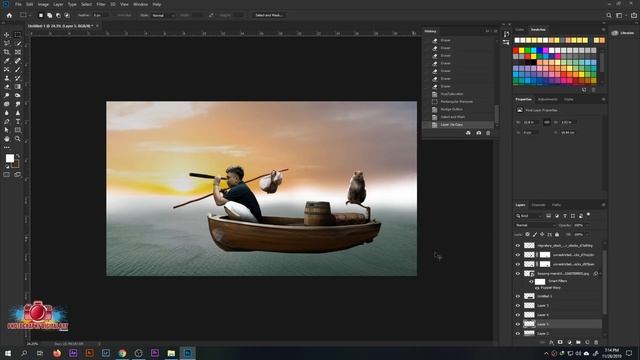Click the delete layer trash icon
The image size is (640, 360).
pos(596,342)
